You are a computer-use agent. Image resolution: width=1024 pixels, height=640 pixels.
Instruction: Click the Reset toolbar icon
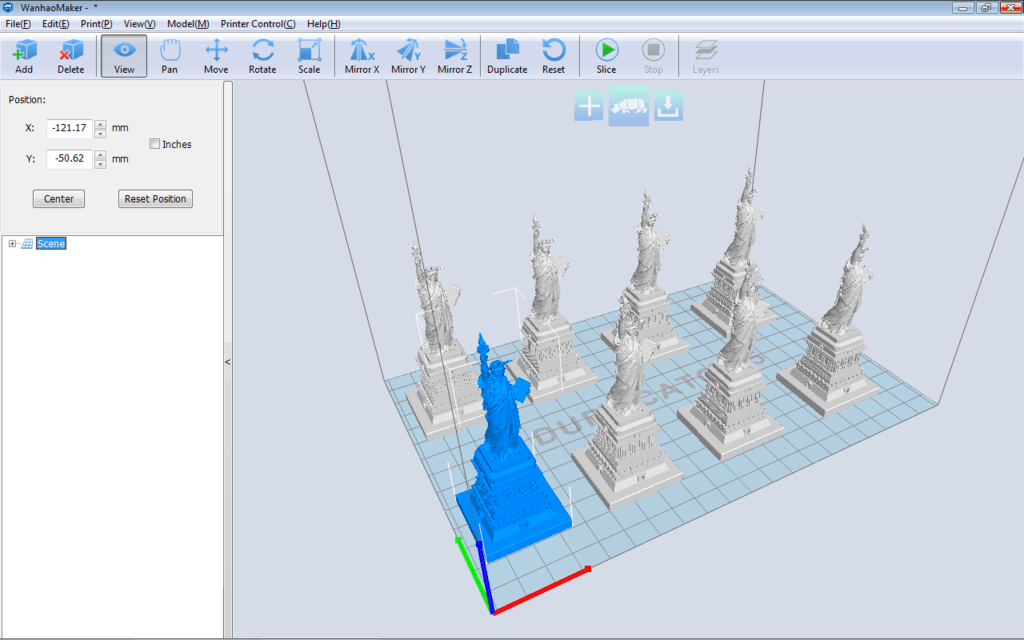click(553, 56)
